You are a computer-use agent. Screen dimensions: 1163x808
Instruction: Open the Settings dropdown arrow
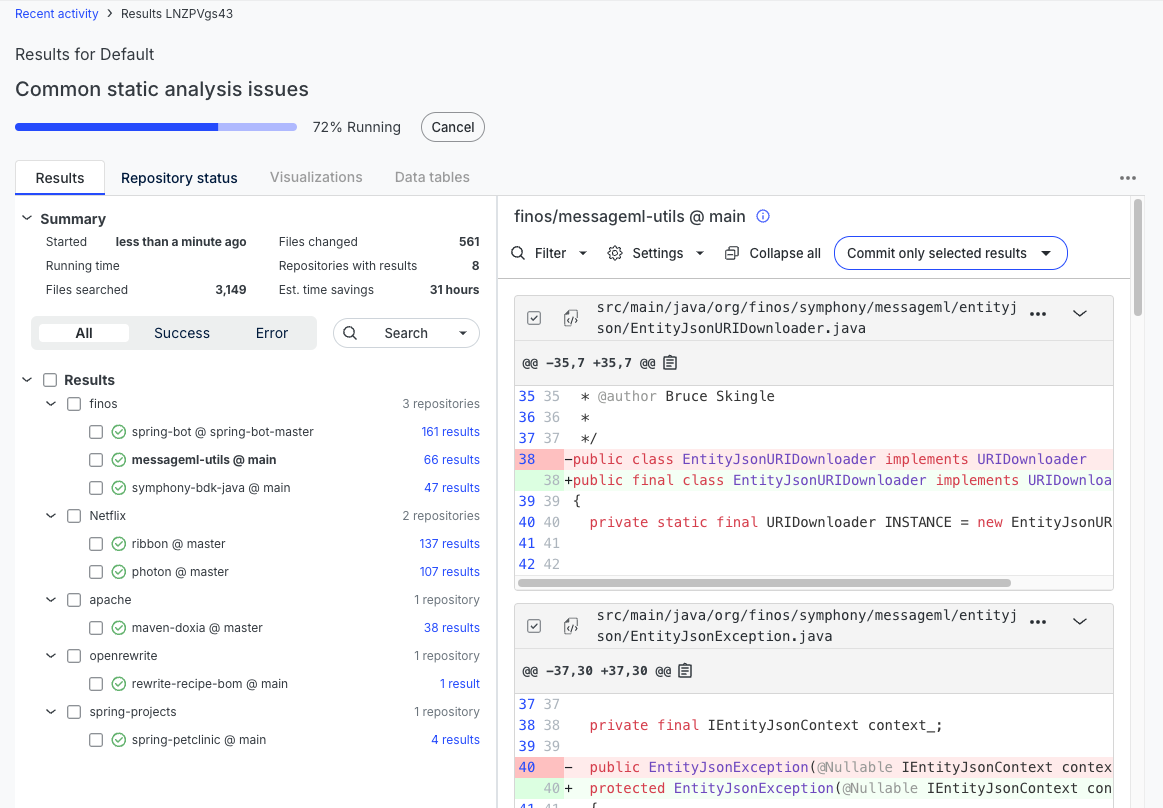tap(699, 253)
